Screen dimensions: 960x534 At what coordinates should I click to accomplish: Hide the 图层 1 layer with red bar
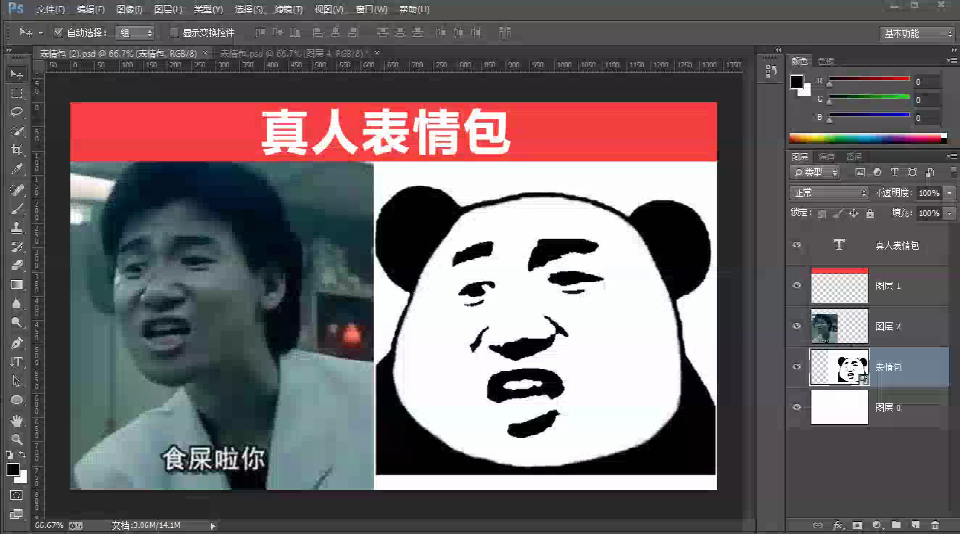797,285
